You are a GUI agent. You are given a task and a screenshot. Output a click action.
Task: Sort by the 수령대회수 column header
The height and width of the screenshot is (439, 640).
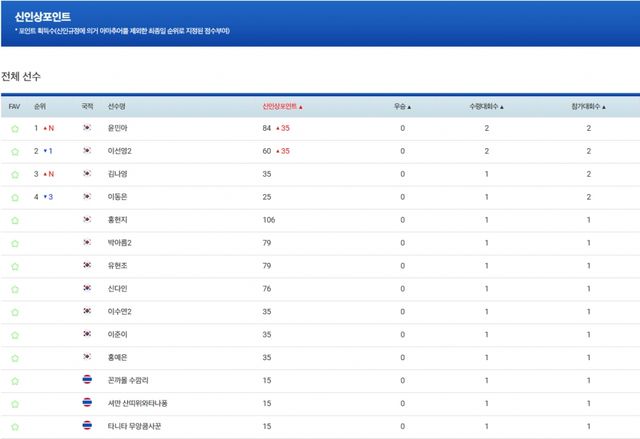(486, 106)
